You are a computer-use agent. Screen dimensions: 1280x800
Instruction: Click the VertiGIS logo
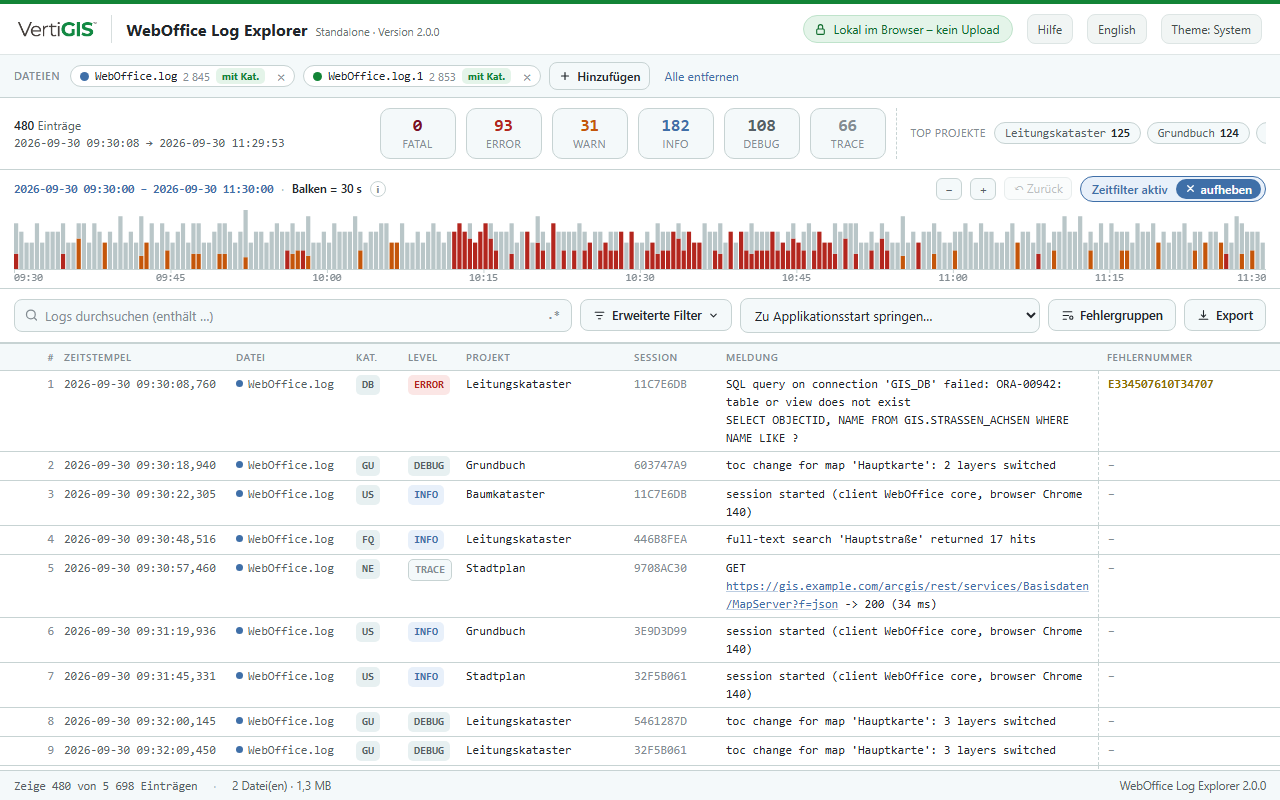(57, 30)
